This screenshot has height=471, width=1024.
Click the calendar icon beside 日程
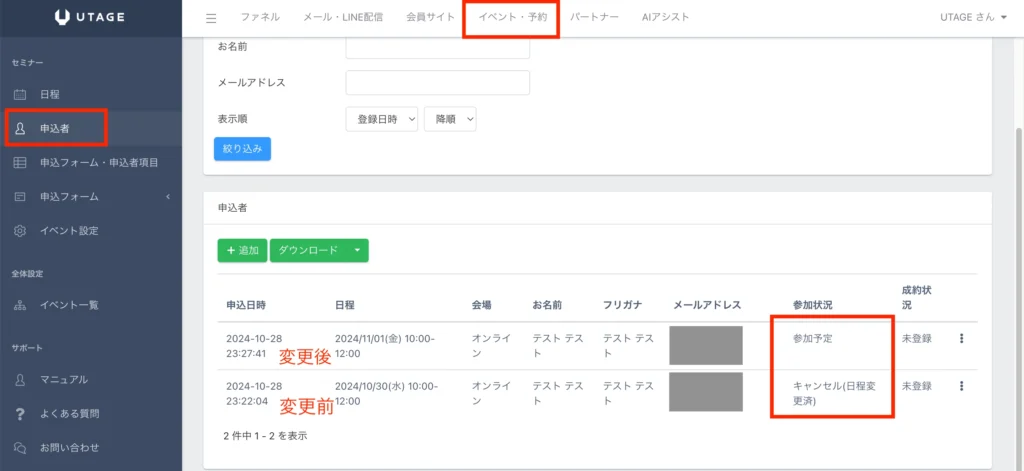[x=20, y=95]
